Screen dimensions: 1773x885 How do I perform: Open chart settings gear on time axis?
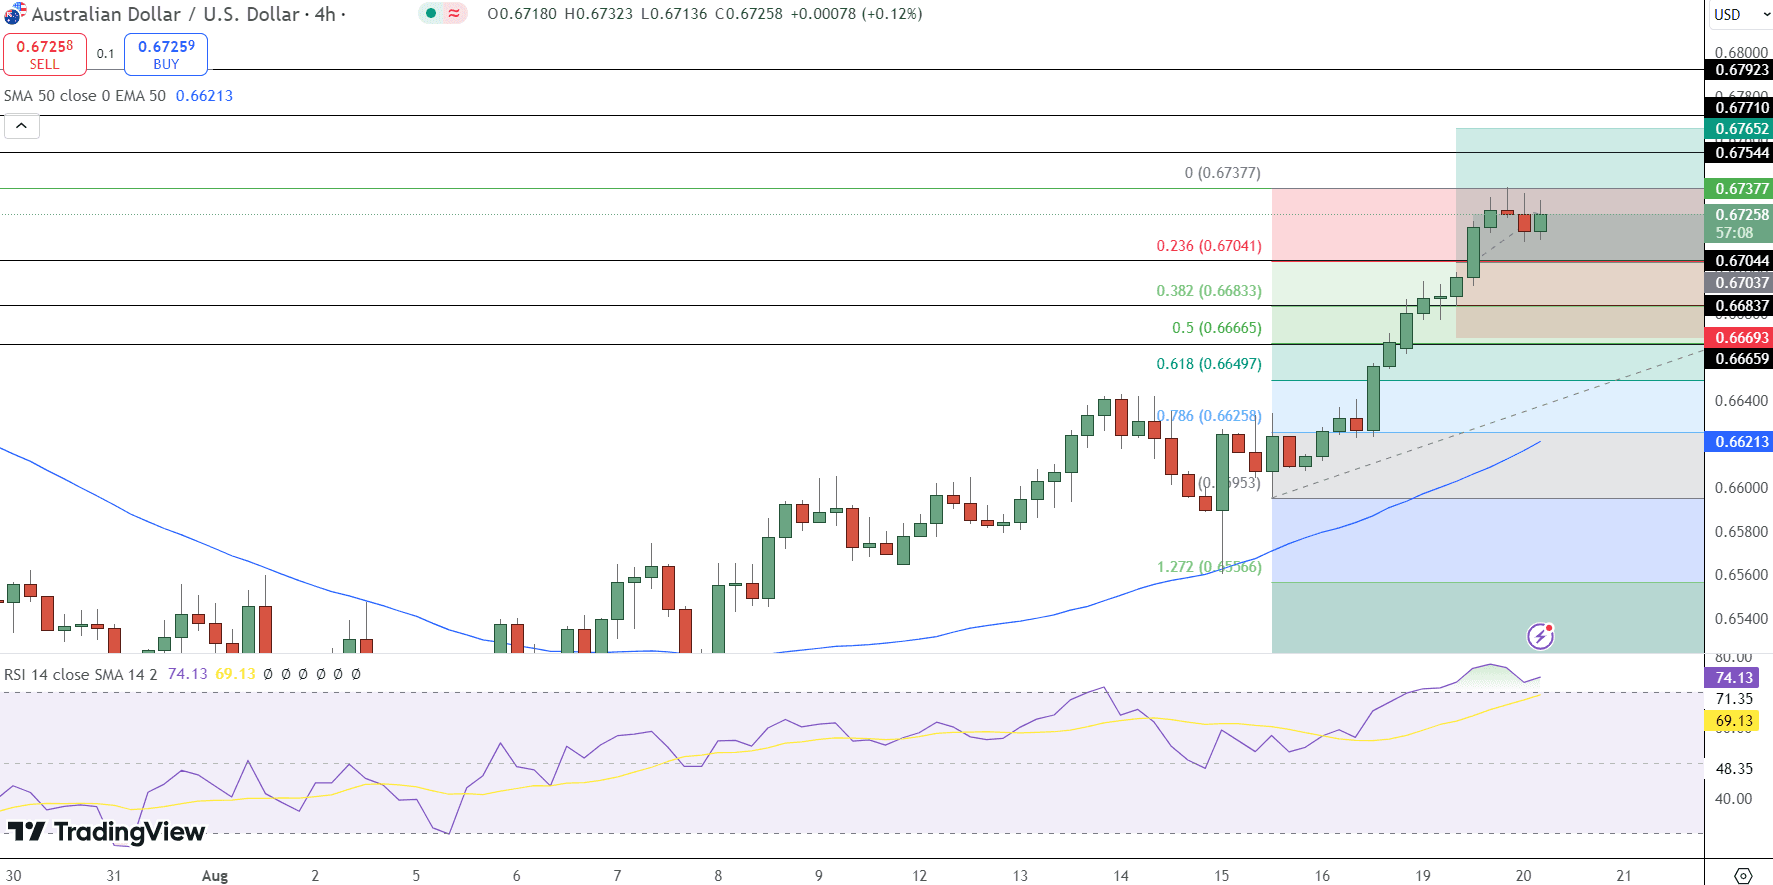coord(1743,875)
